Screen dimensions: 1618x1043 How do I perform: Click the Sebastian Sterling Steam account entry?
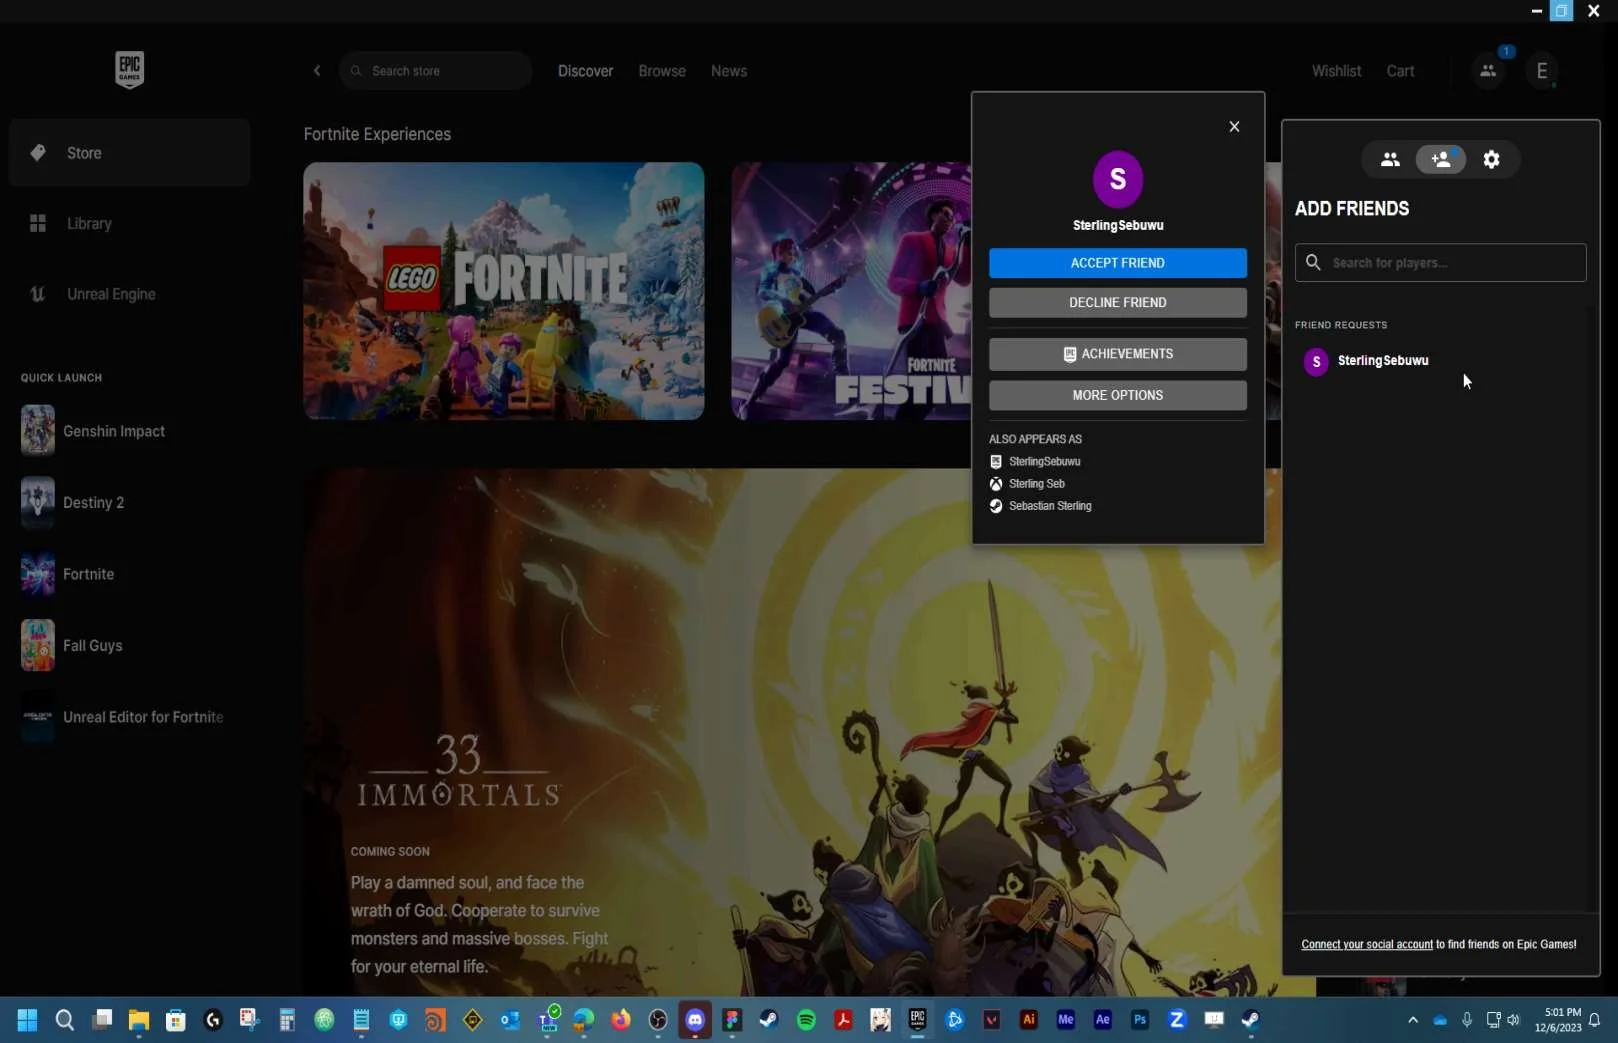pos(1040,506)
